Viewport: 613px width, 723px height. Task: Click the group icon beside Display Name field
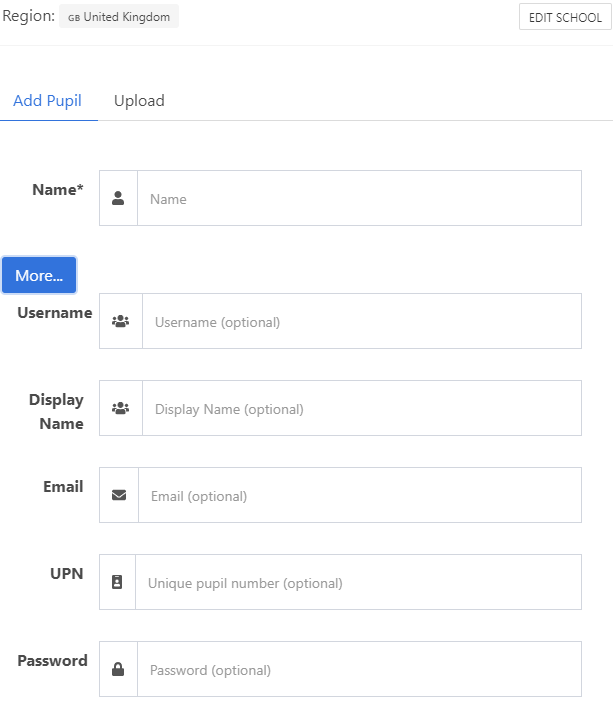pyautogui.click(x=121, y=408)
